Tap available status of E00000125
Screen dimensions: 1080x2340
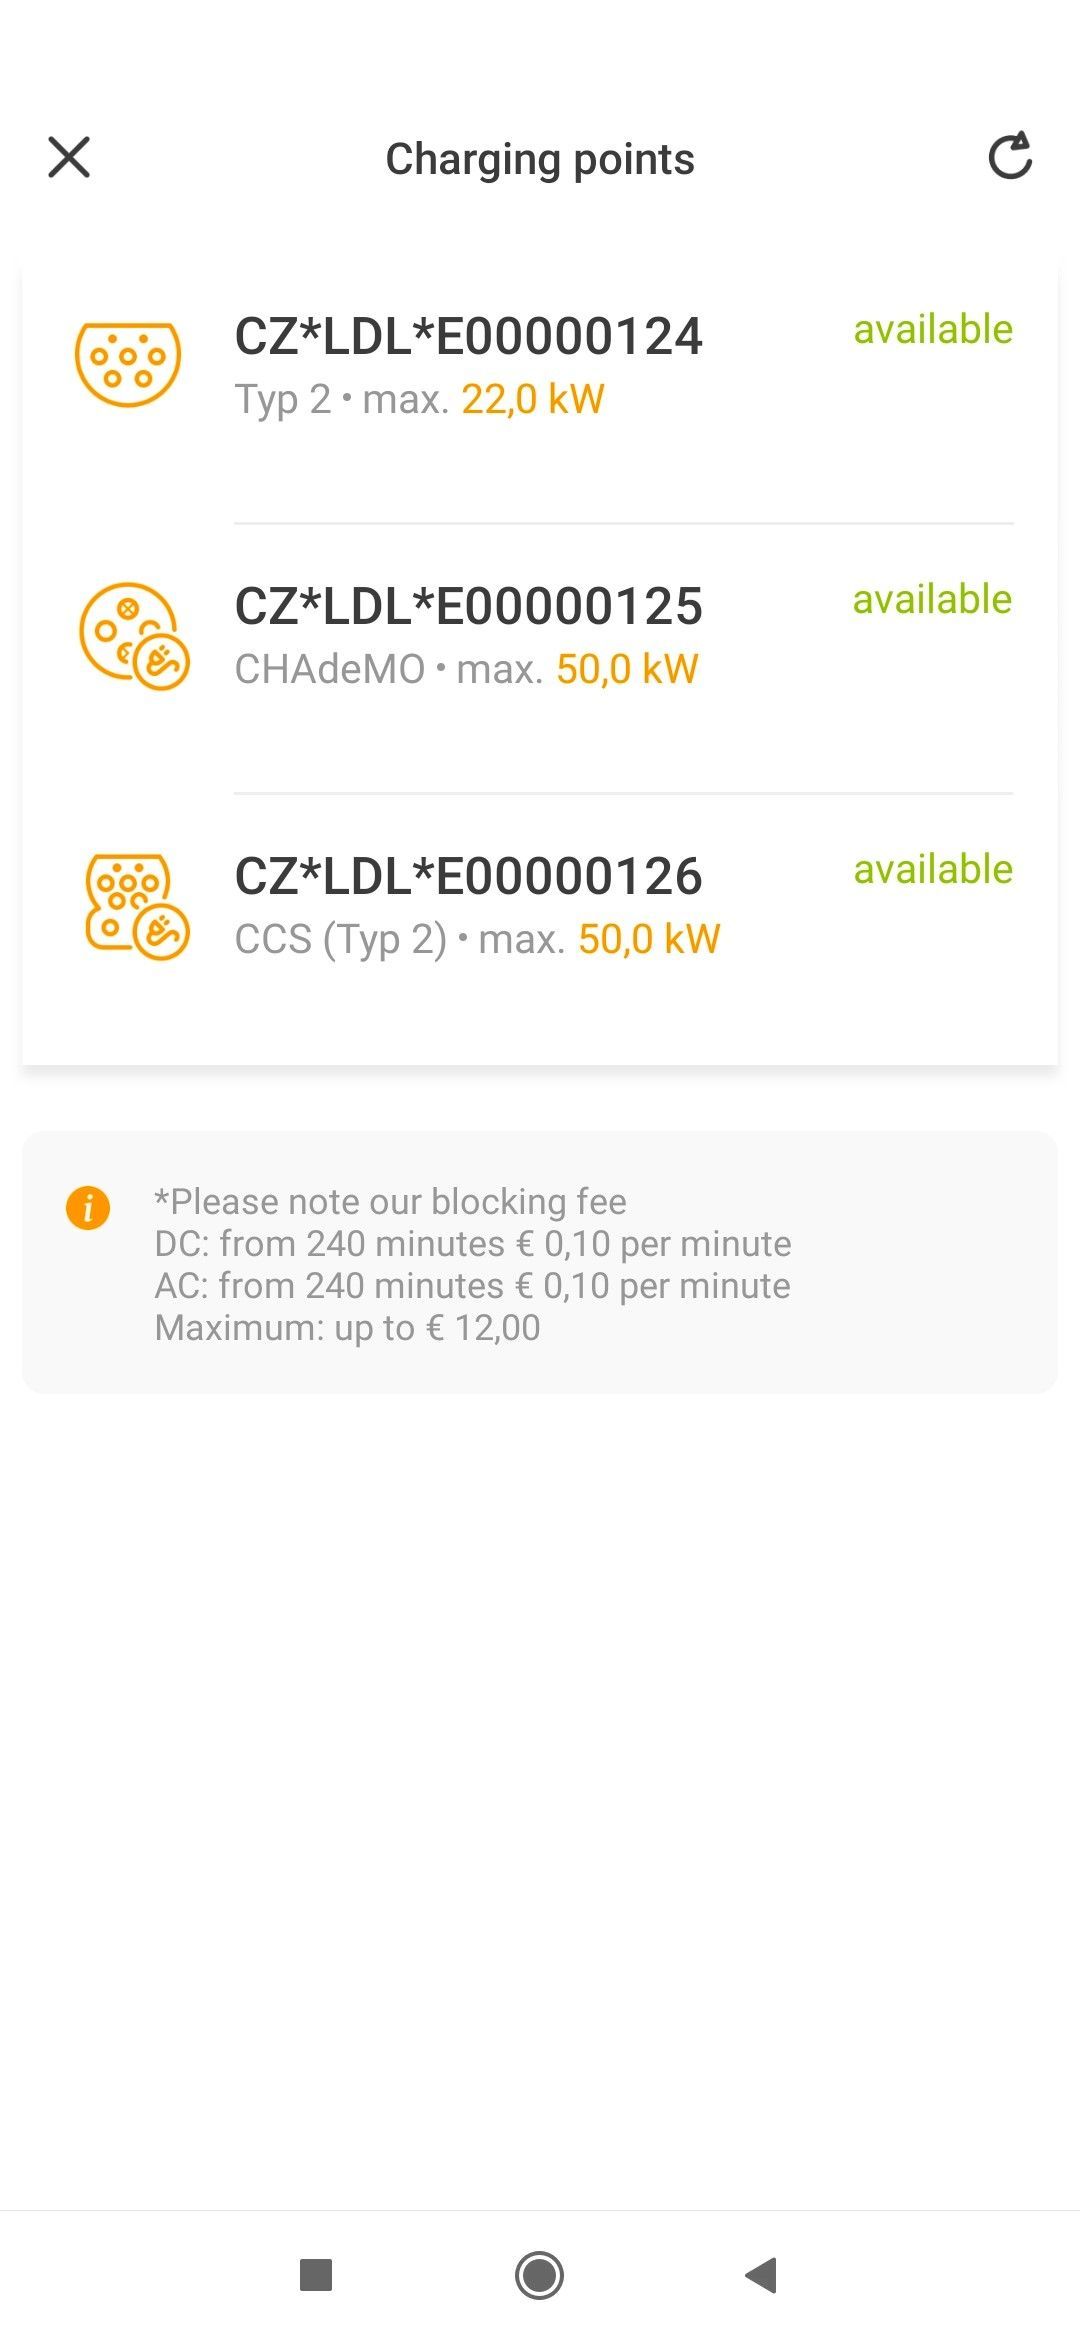point(933,599)
